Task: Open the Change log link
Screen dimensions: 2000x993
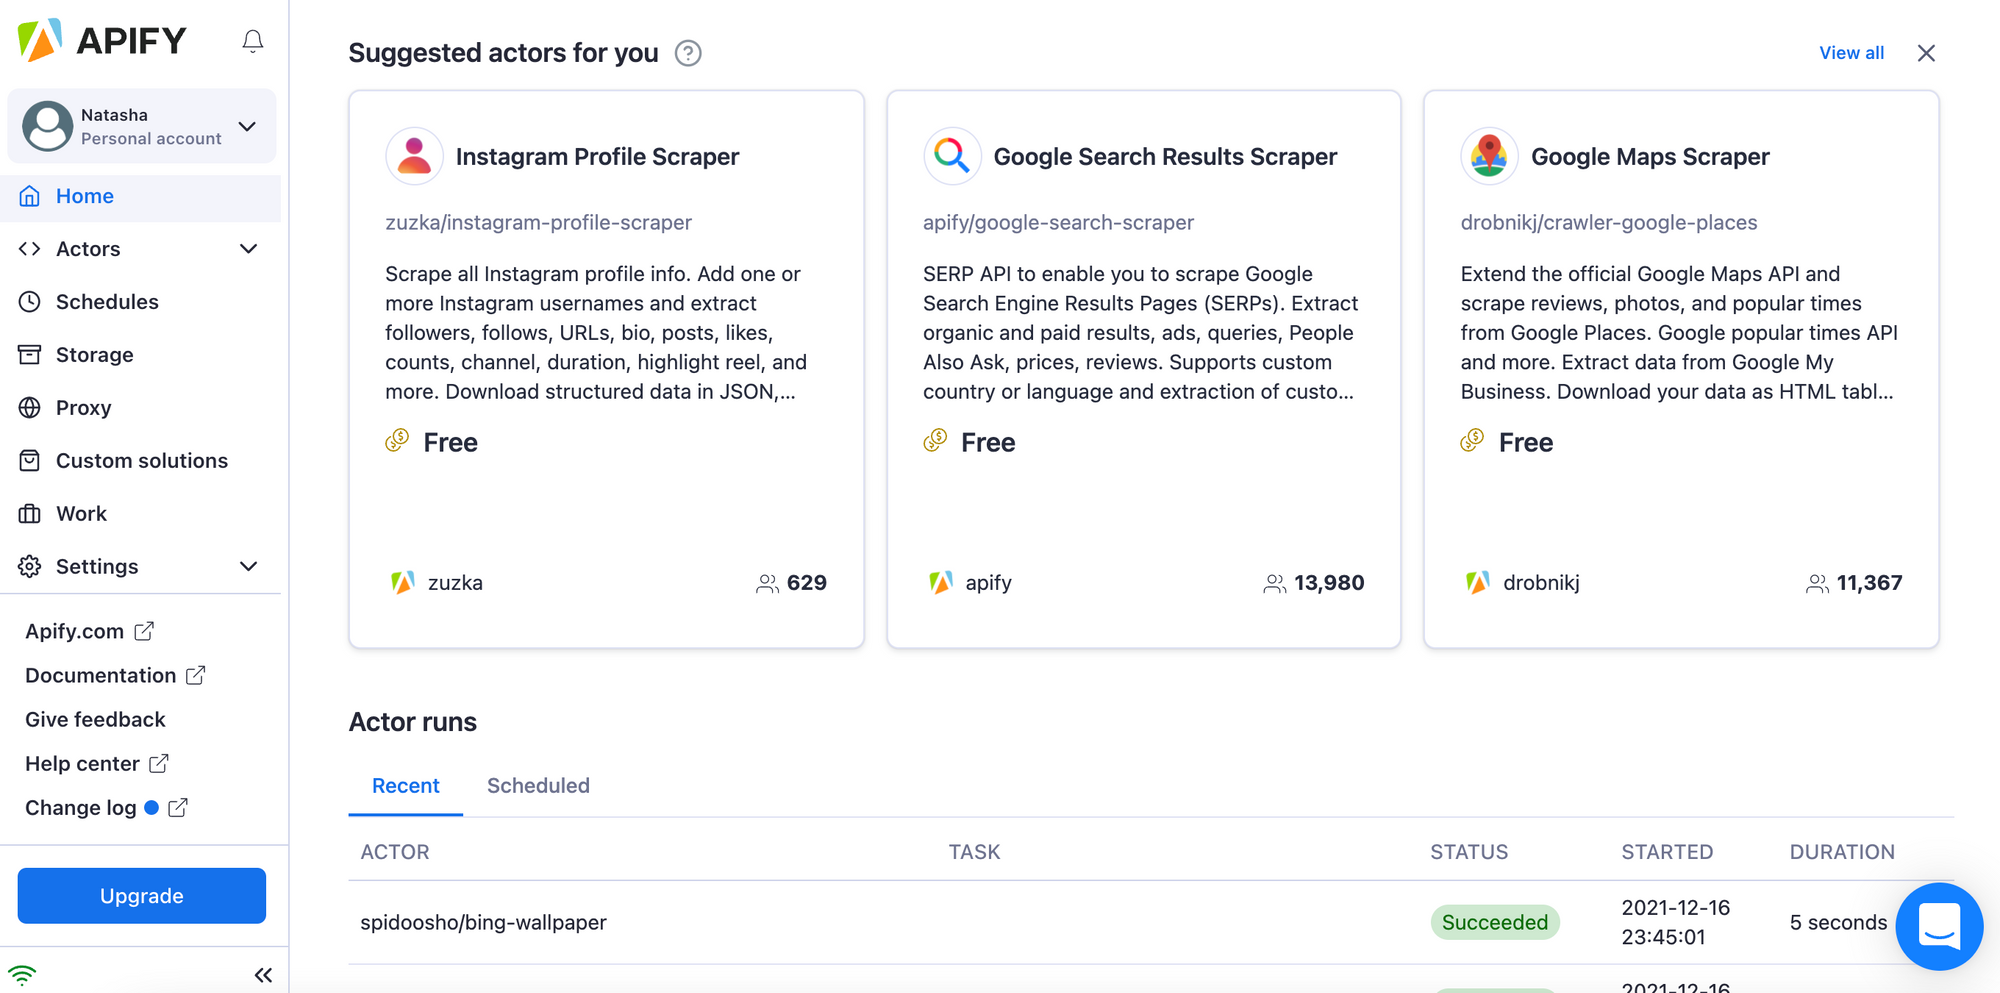Action: tap(81, 808)
